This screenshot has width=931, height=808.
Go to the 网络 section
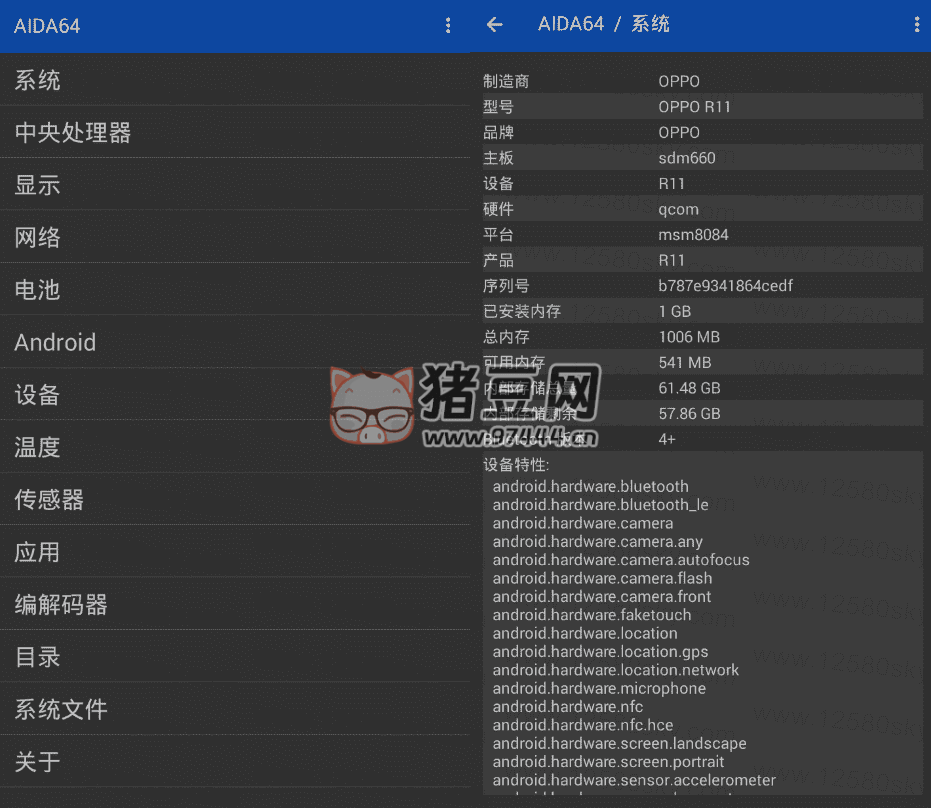(x=234, y=237)
